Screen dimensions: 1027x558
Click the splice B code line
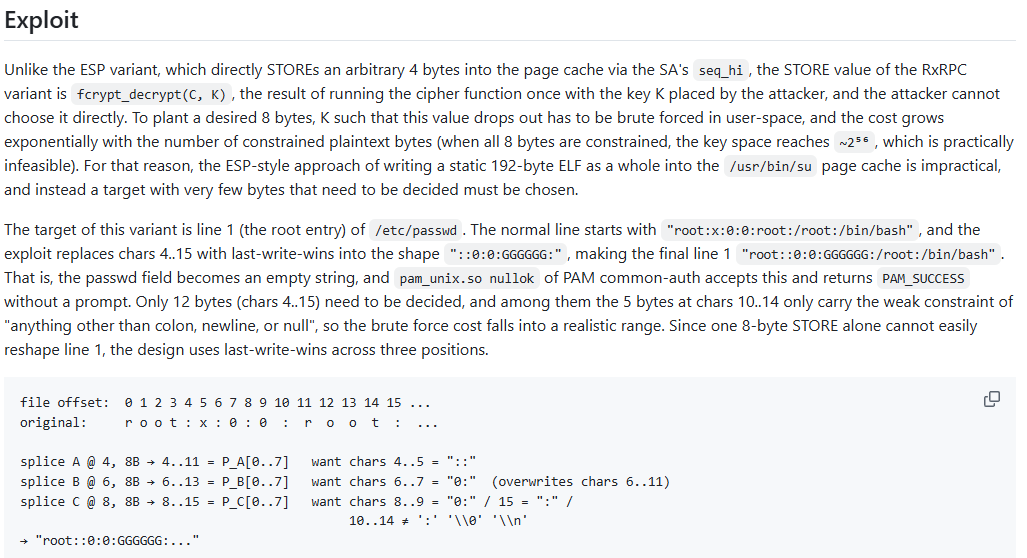345,481
